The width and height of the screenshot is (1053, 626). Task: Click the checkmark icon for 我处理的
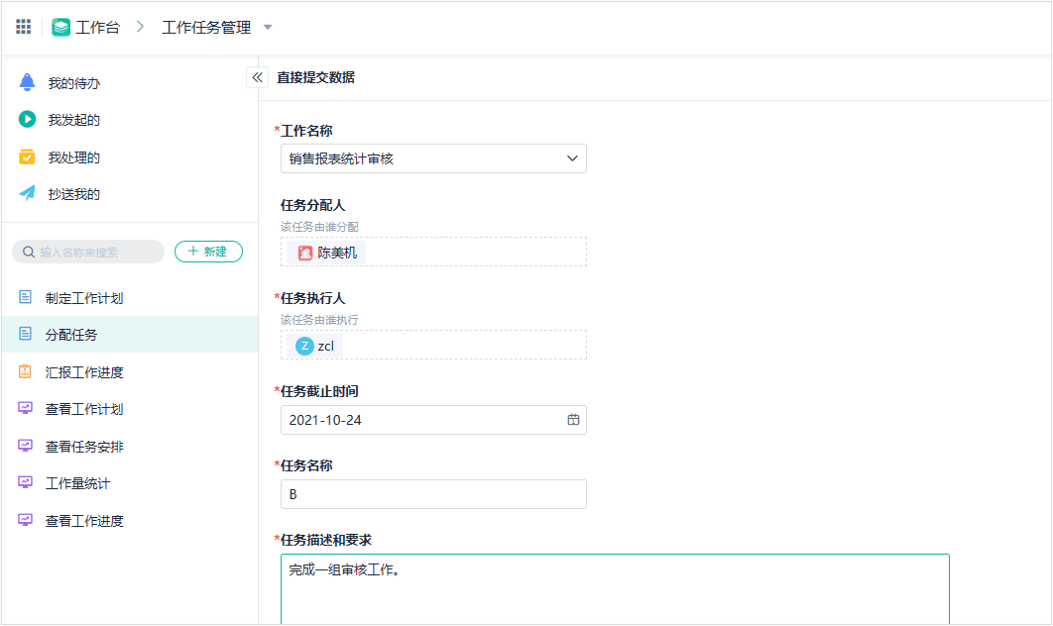pyautogui.click(x=27, y=157)
